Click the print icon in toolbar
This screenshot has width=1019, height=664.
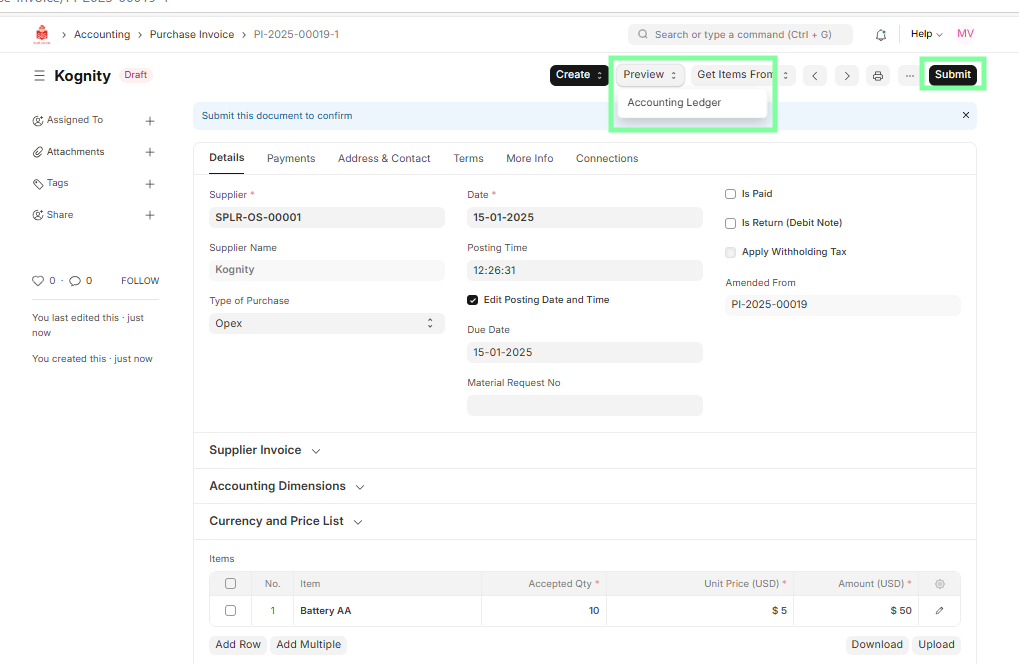(x=878, y=76)
